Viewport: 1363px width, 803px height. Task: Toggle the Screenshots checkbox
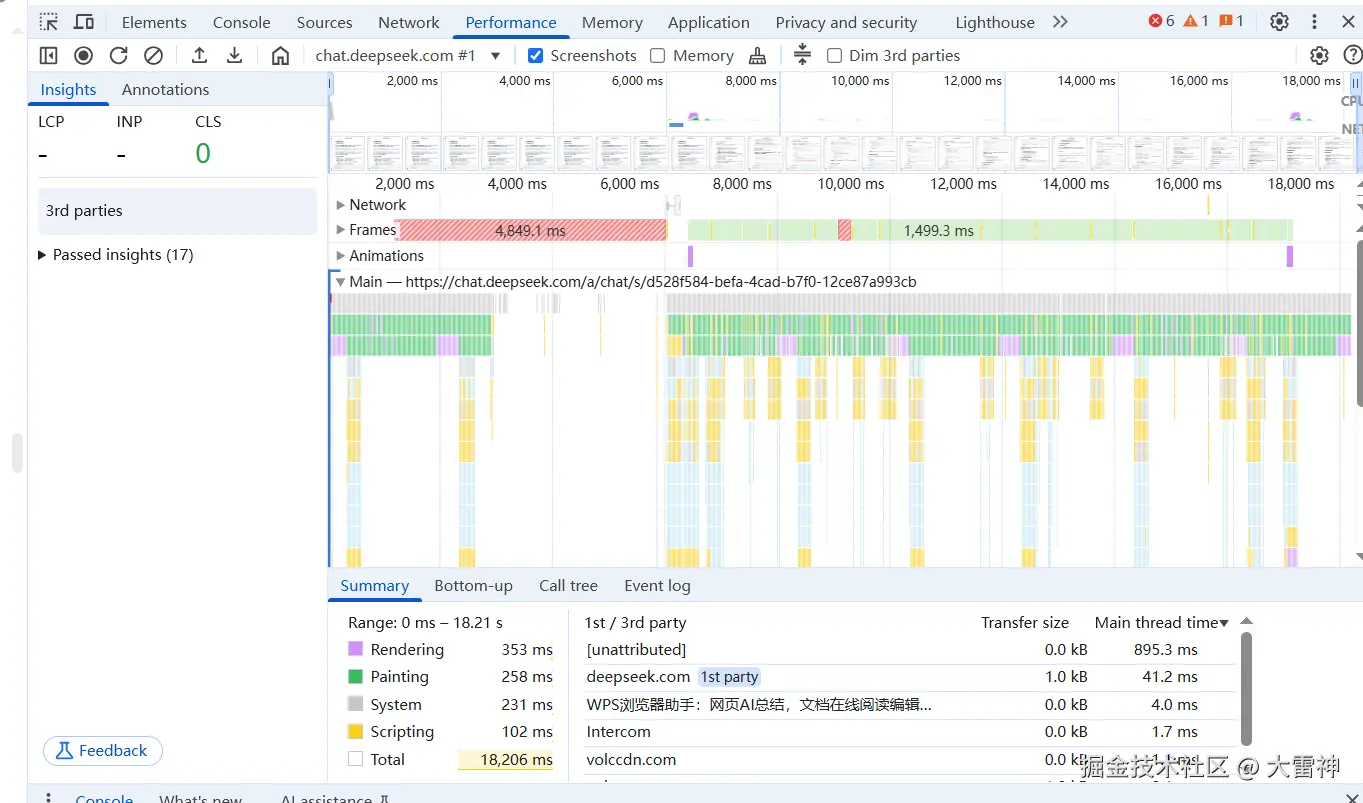(535, 56)
